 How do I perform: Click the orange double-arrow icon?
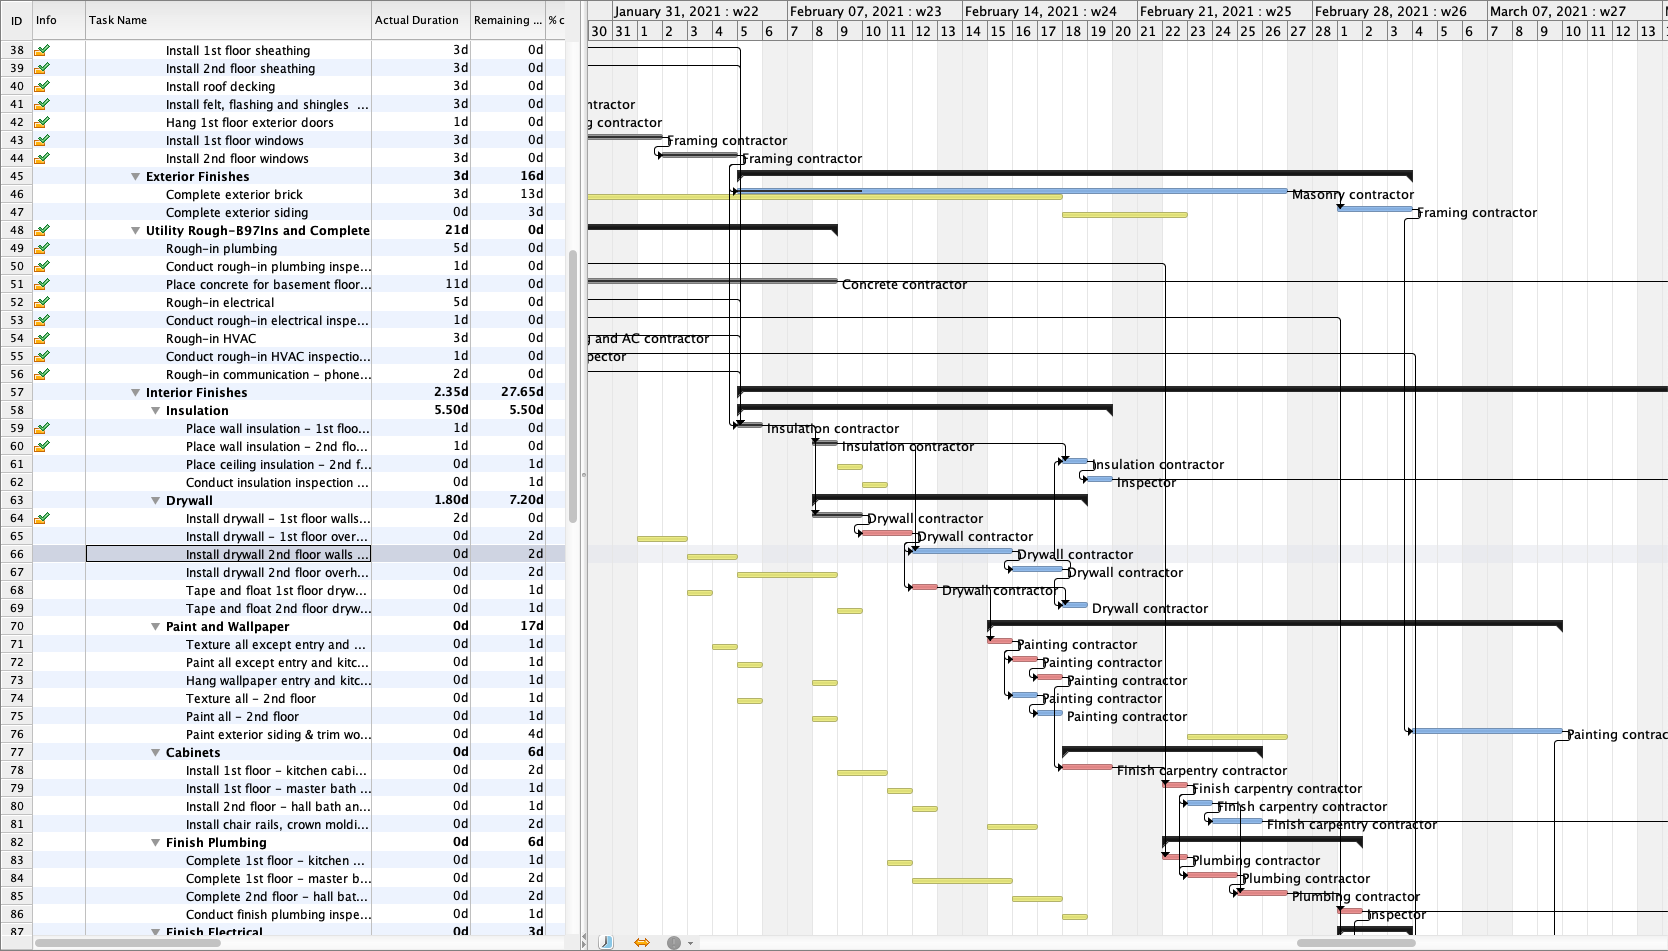pyautogui.click(x=642, y=942)
